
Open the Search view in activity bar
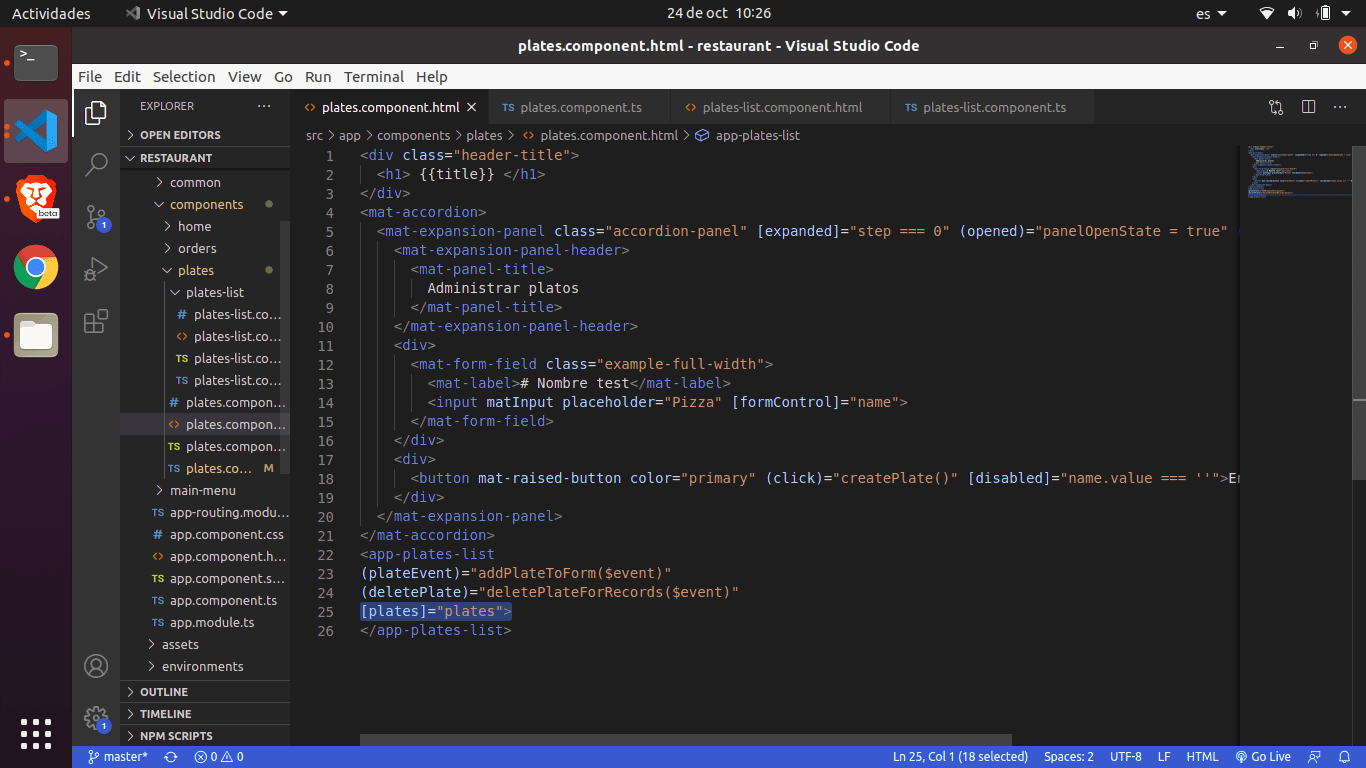point(96,165)
